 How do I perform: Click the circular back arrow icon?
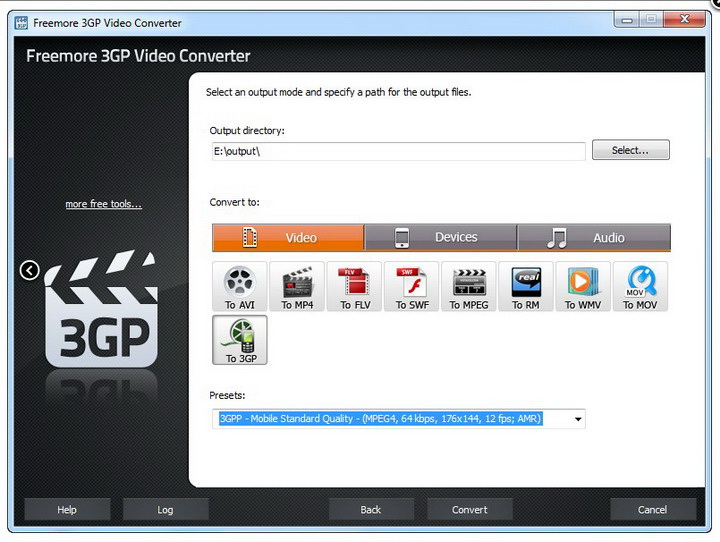click(x=29, y=270)
